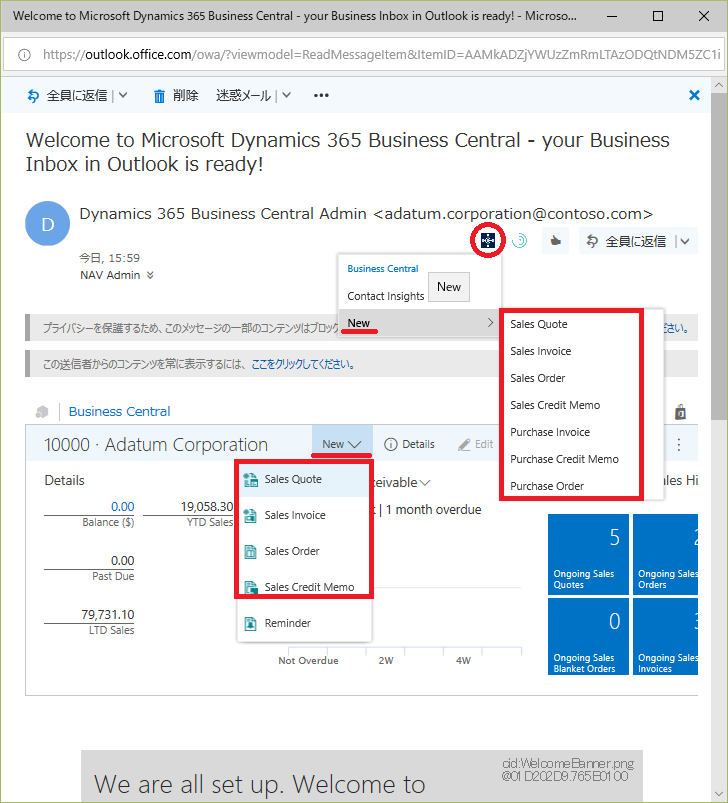The width and height of the screenshot is (728, 803).
Task: Click the site info icon in address bar
Action: 24,55
